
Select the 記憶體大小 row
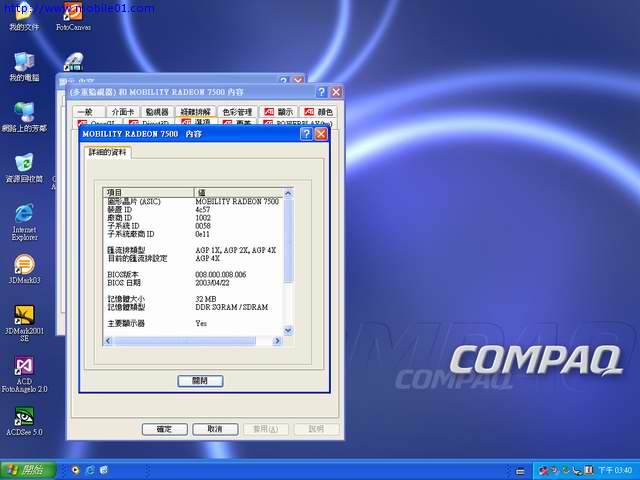(193, 299)
